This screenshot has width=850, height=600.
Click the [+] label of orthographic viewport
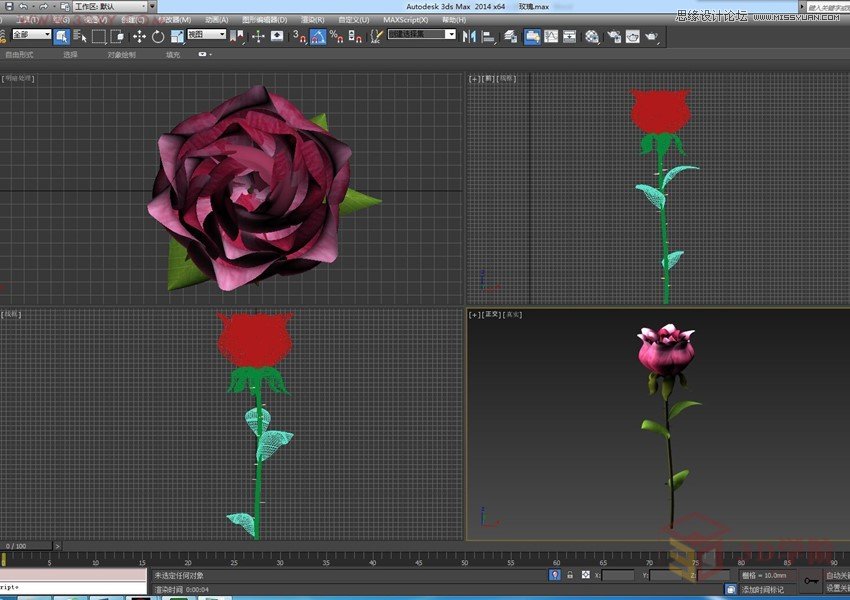[x=474, y=314]
